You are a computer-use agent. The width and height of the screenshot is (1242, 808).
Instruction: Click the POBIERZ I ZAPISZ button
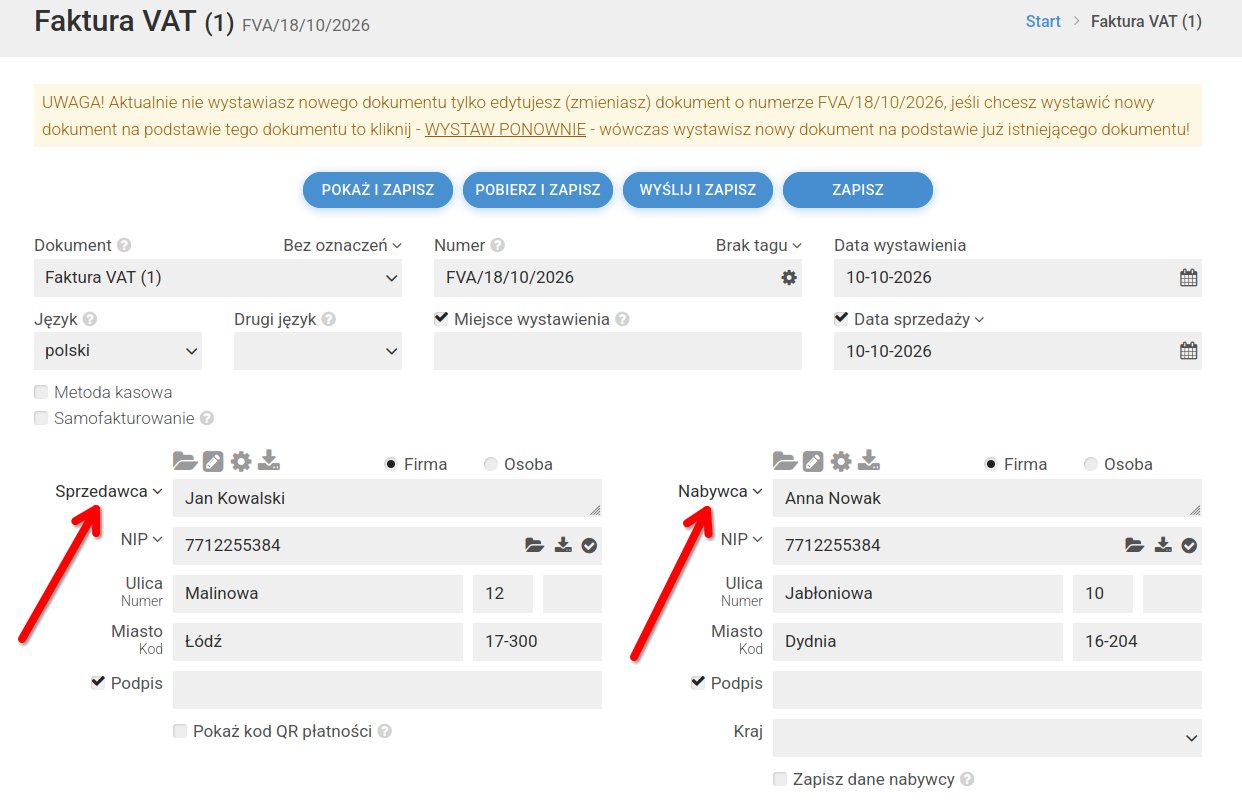point(538,190)
